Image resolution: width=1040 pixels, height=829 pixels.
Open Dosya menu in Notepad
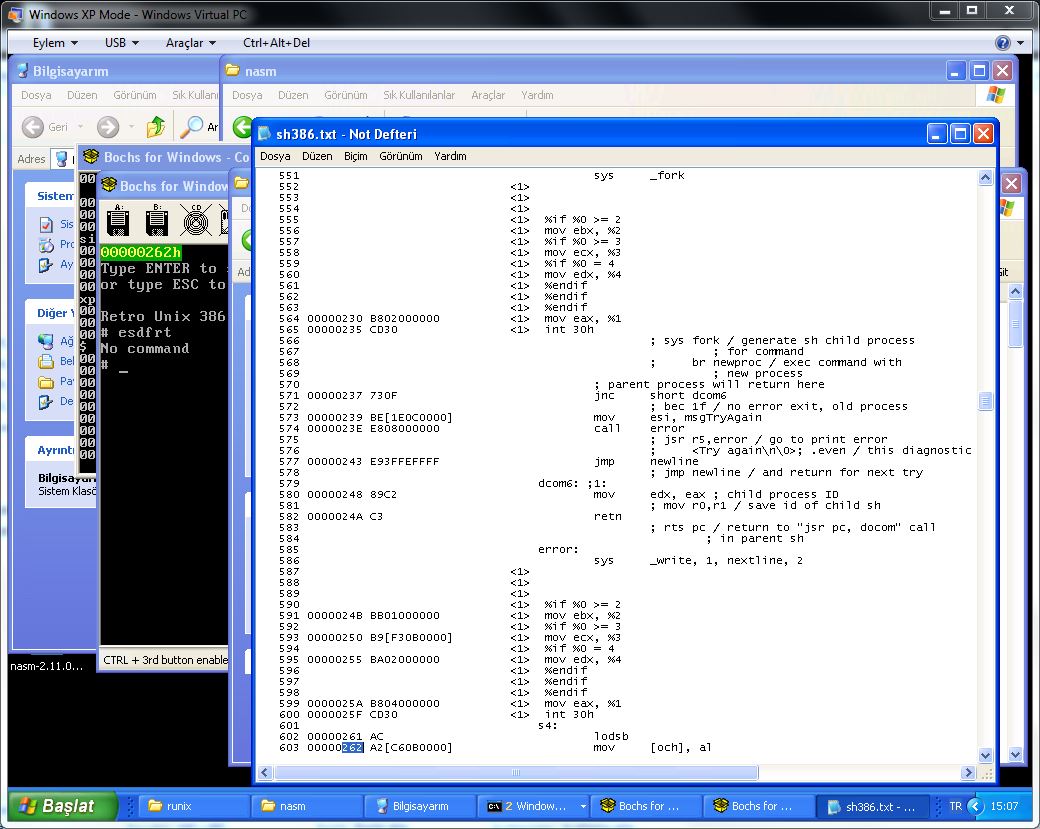pos(275,157)
